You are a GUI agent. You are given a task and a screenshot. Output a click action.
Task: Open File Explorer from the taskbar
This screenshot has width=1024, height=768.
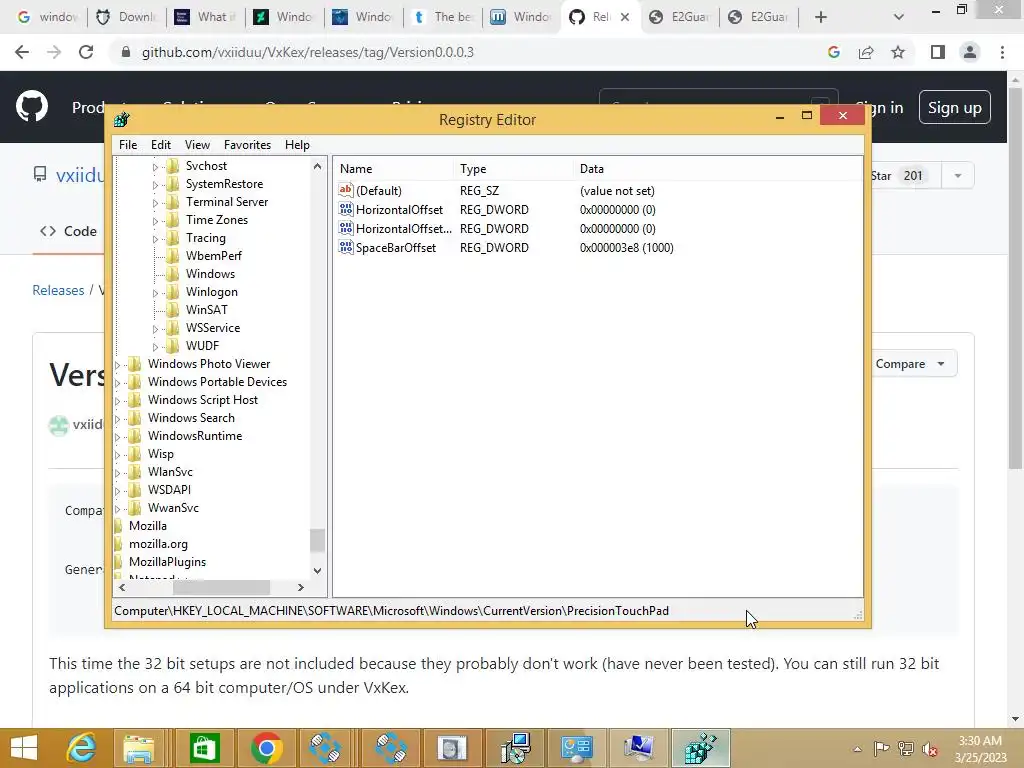point(138,748)
